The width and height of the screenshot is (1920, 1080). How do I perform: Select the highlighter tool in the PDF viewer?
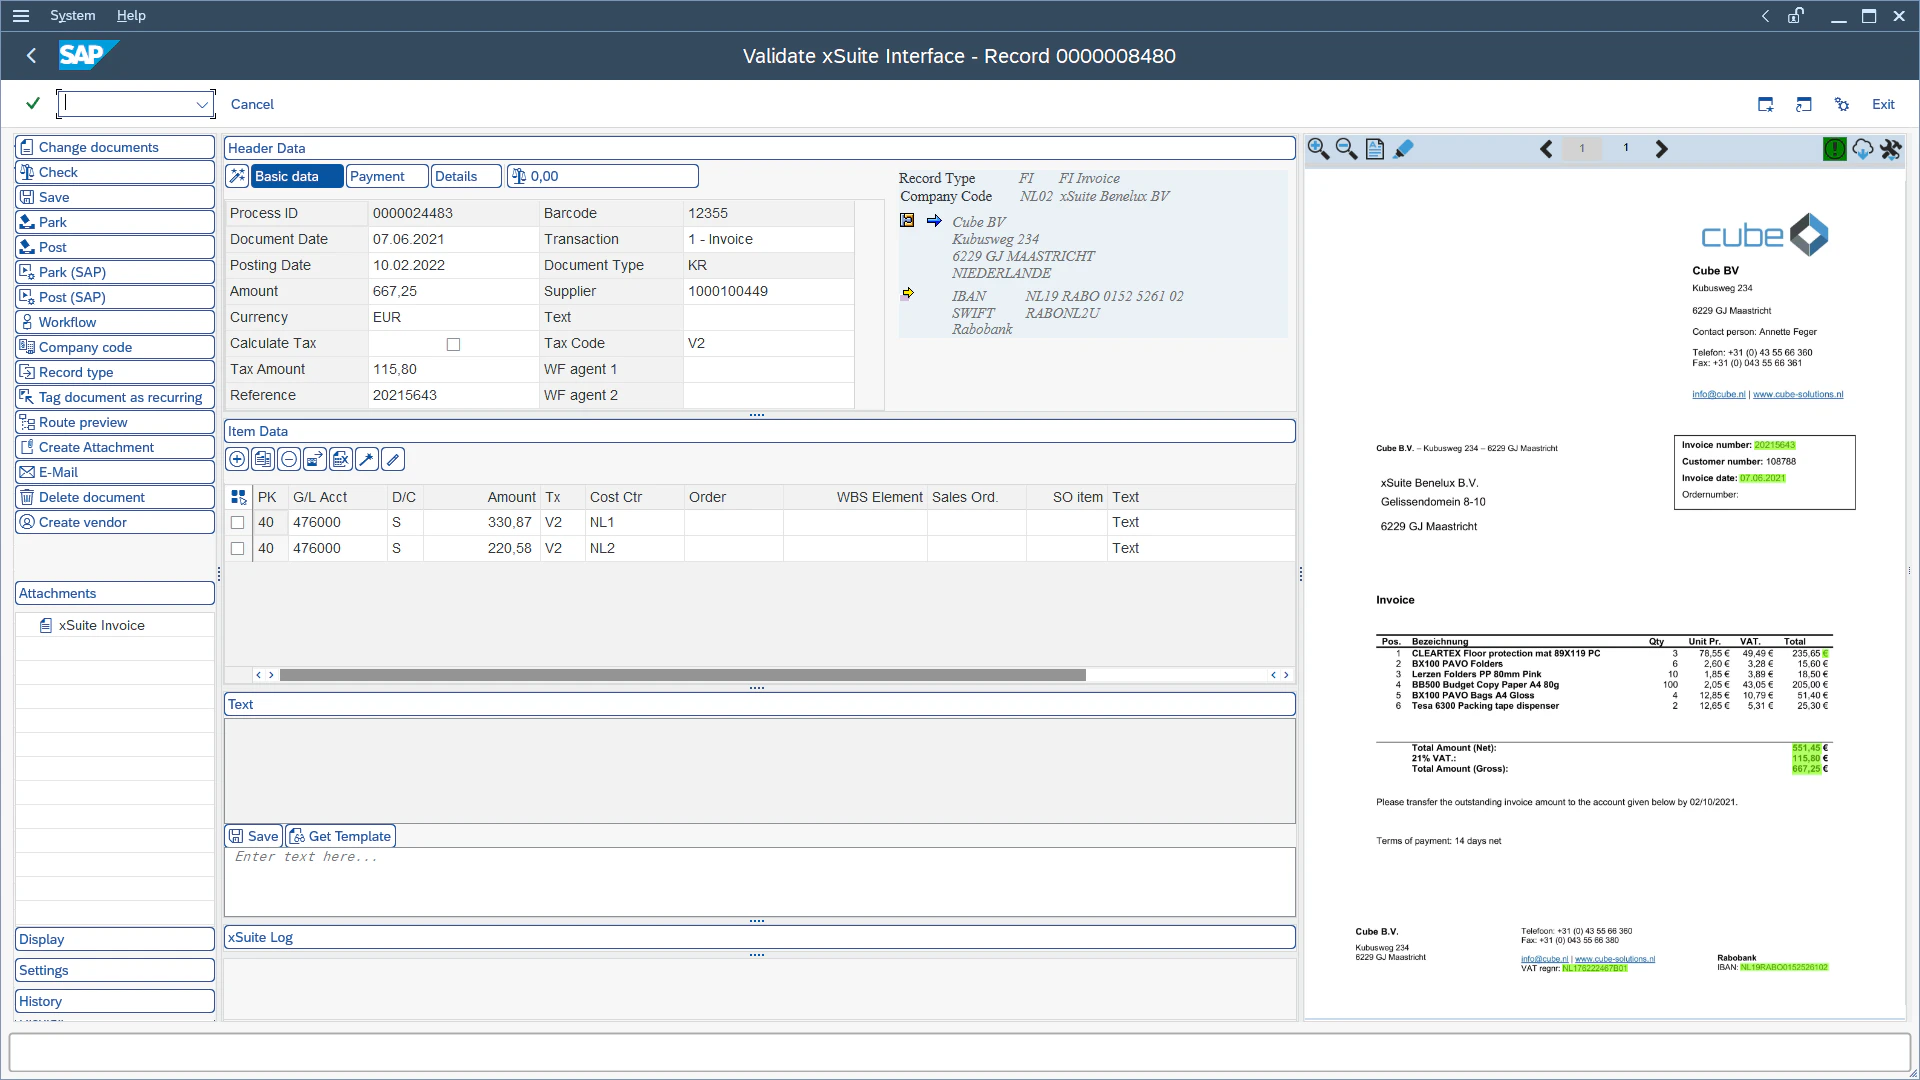tap(1405, 148)
